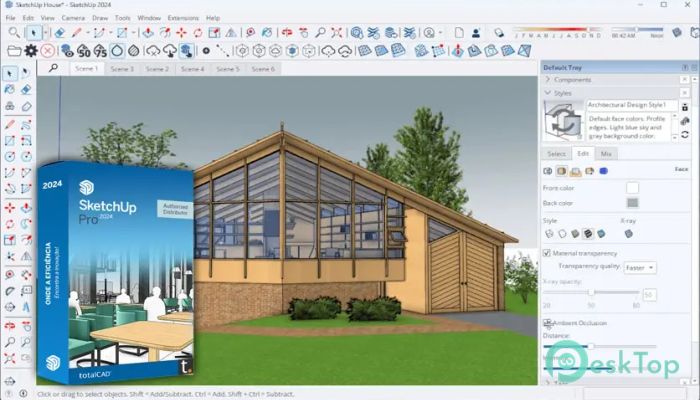Pick the Paint Bucket tool in top toolbar
Viewport: 700px width, 400px height.
tap(267, 33)
